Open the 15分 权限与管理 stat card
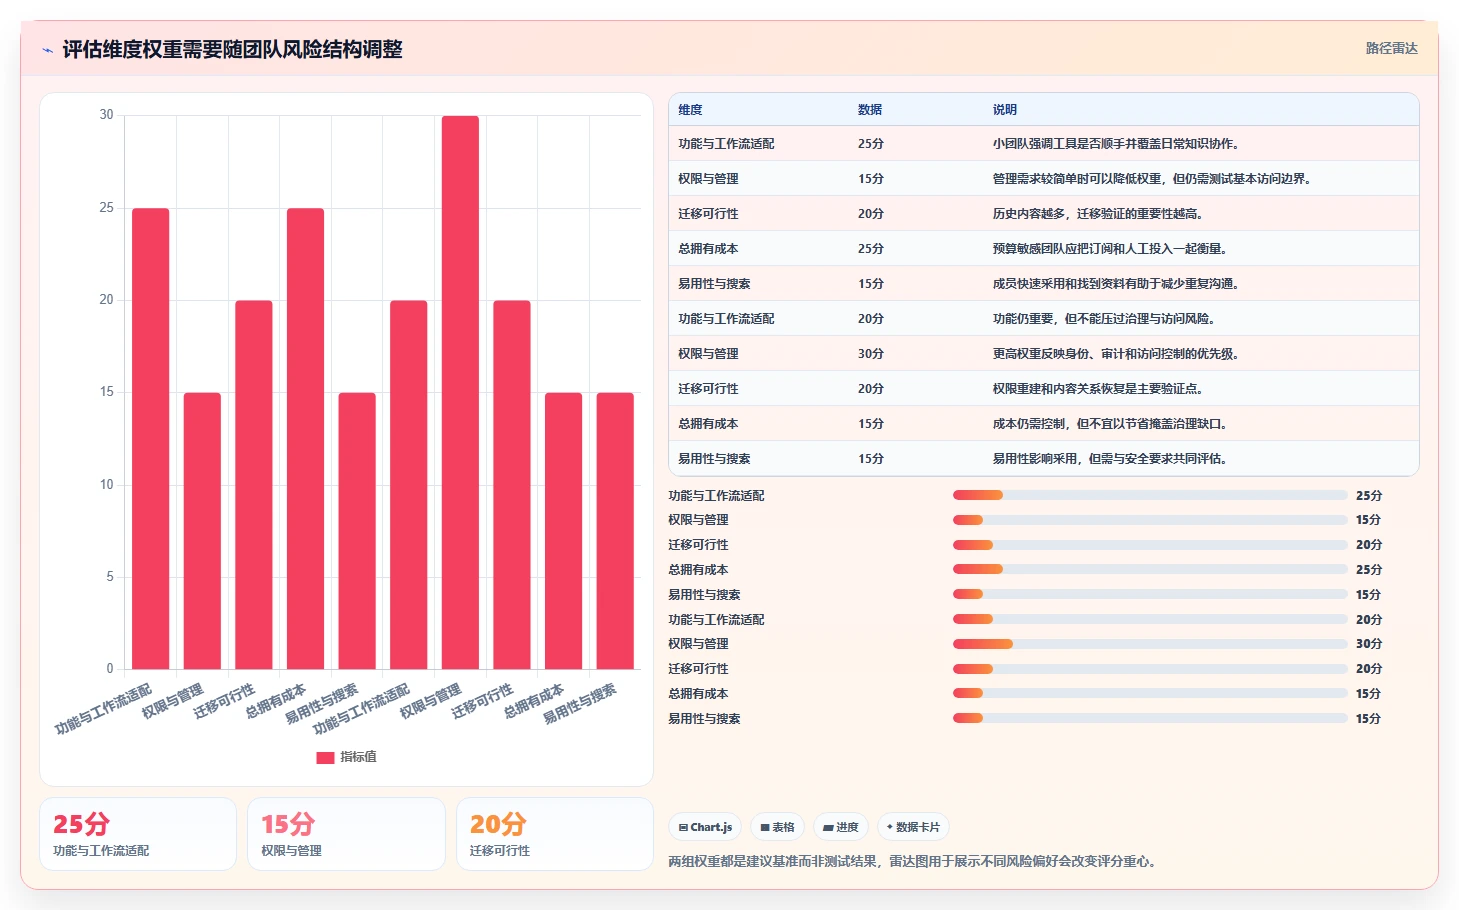This screenshot has height=910, width=1459. pos(346,834)
